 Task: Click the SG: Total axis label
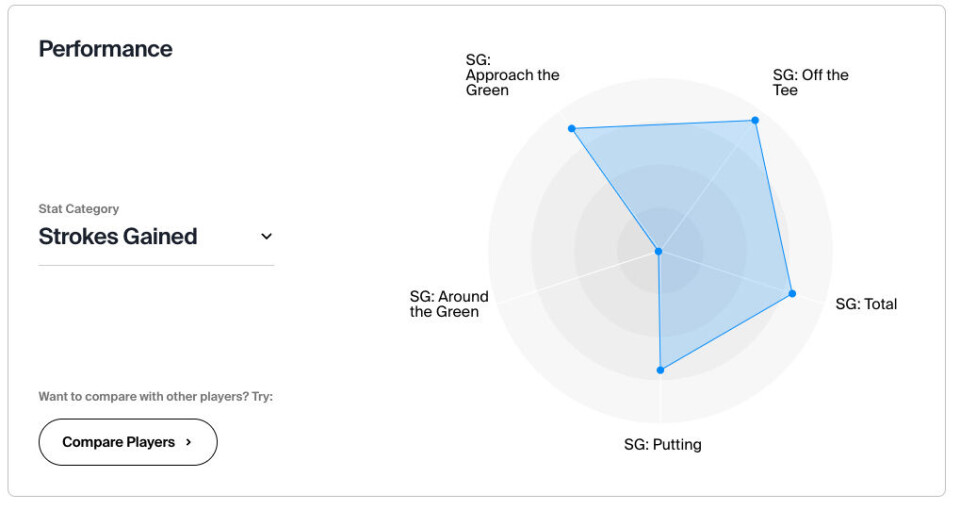point(866,304)
